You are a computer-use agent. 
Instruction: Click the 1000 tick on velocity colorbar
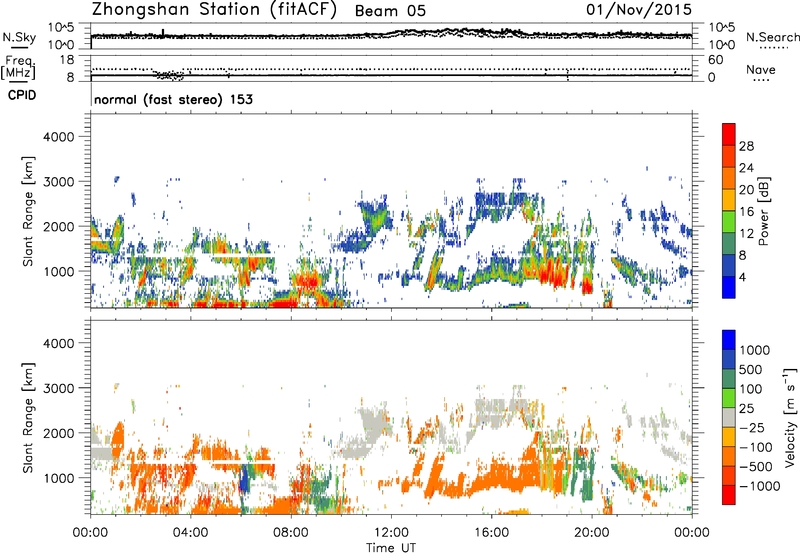[754, 350]
